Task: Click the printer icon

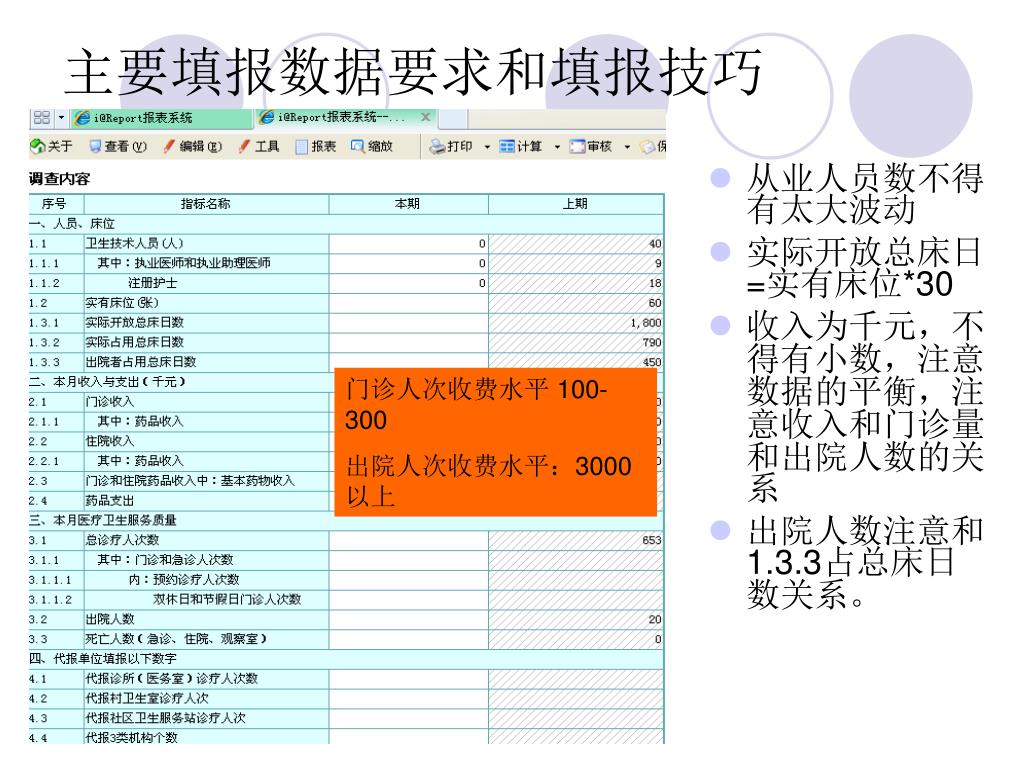Action: pyautogui.click(x=437, y=147)
